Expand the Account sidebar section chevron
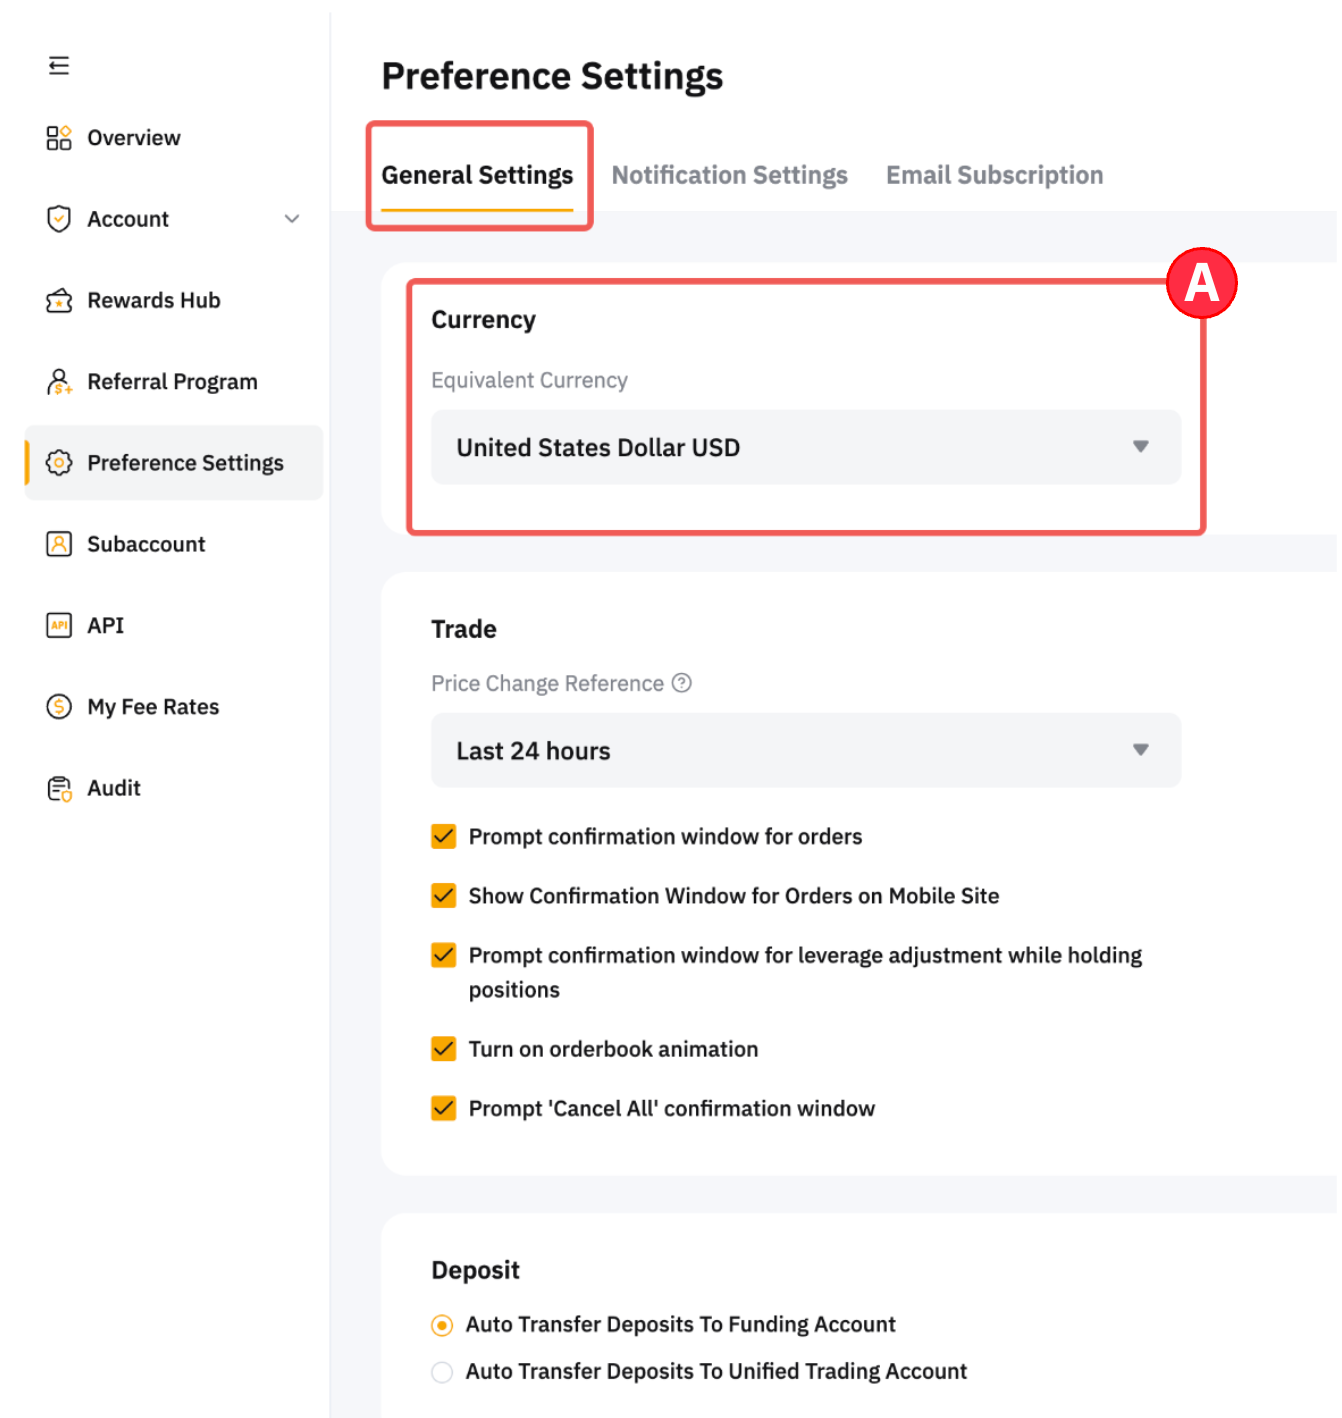Screen dimensions: 1342x1418 292,219
